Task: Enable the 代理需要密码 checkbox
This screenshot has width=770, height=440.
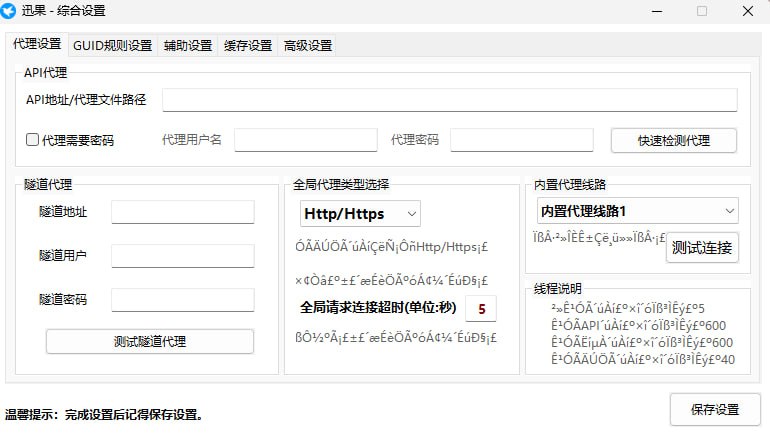Action: point(32,140)
